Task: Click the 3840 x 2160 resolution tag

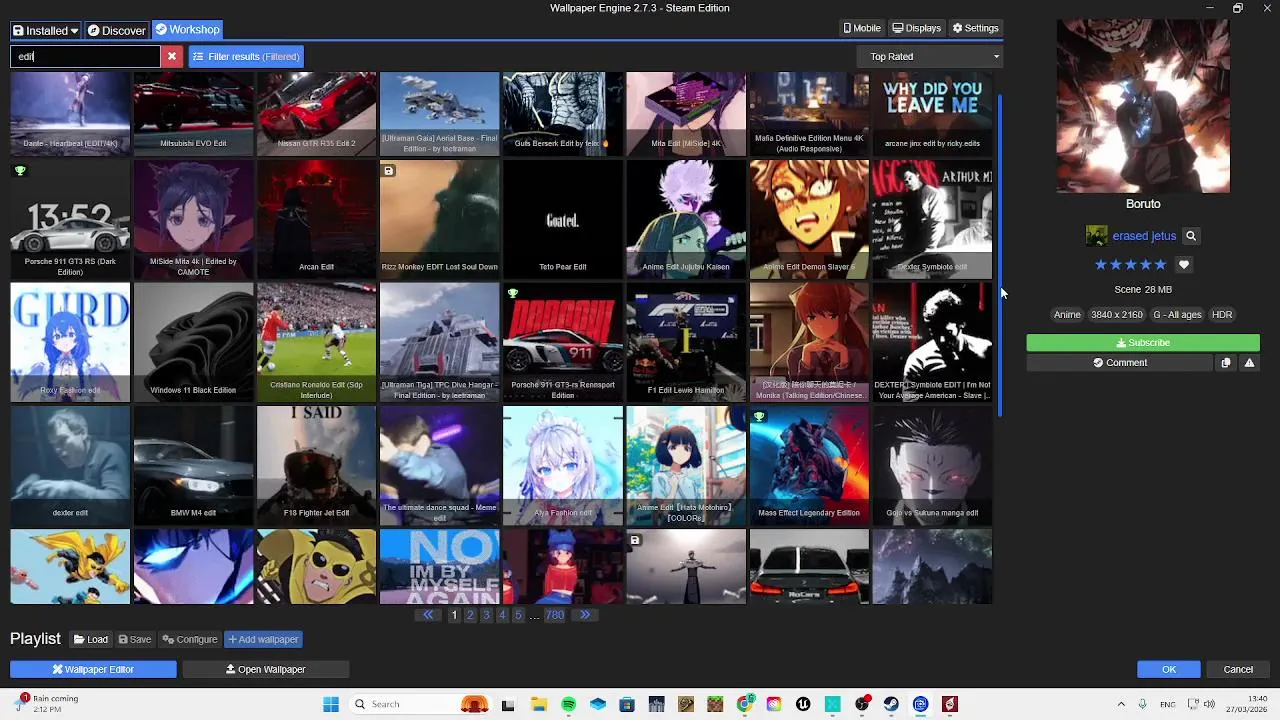Action: pos(1117,315)
